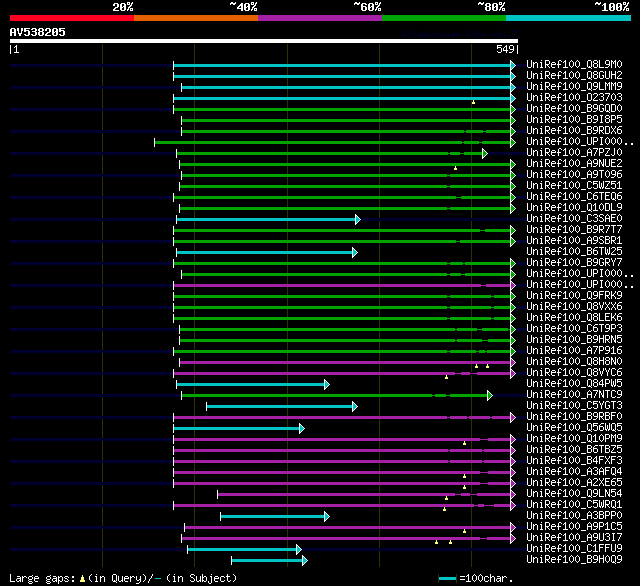
Task: Click the Large gaps legend text
Action: click(123, 578)
